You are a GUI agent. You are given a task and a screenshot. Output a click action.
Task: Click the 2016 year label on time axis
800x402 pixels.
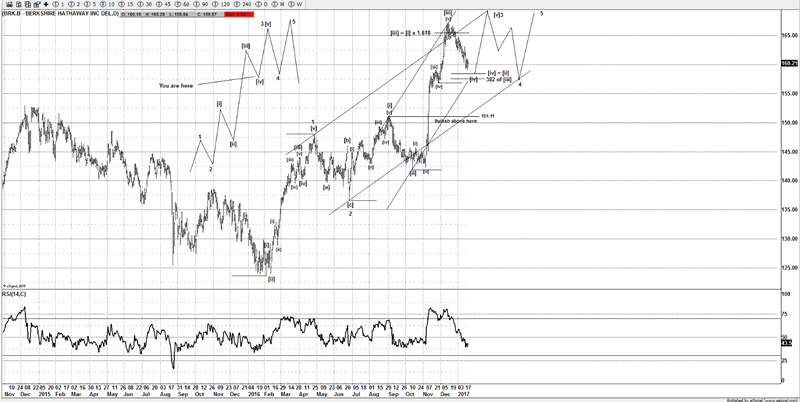click(x=254, y=394)
